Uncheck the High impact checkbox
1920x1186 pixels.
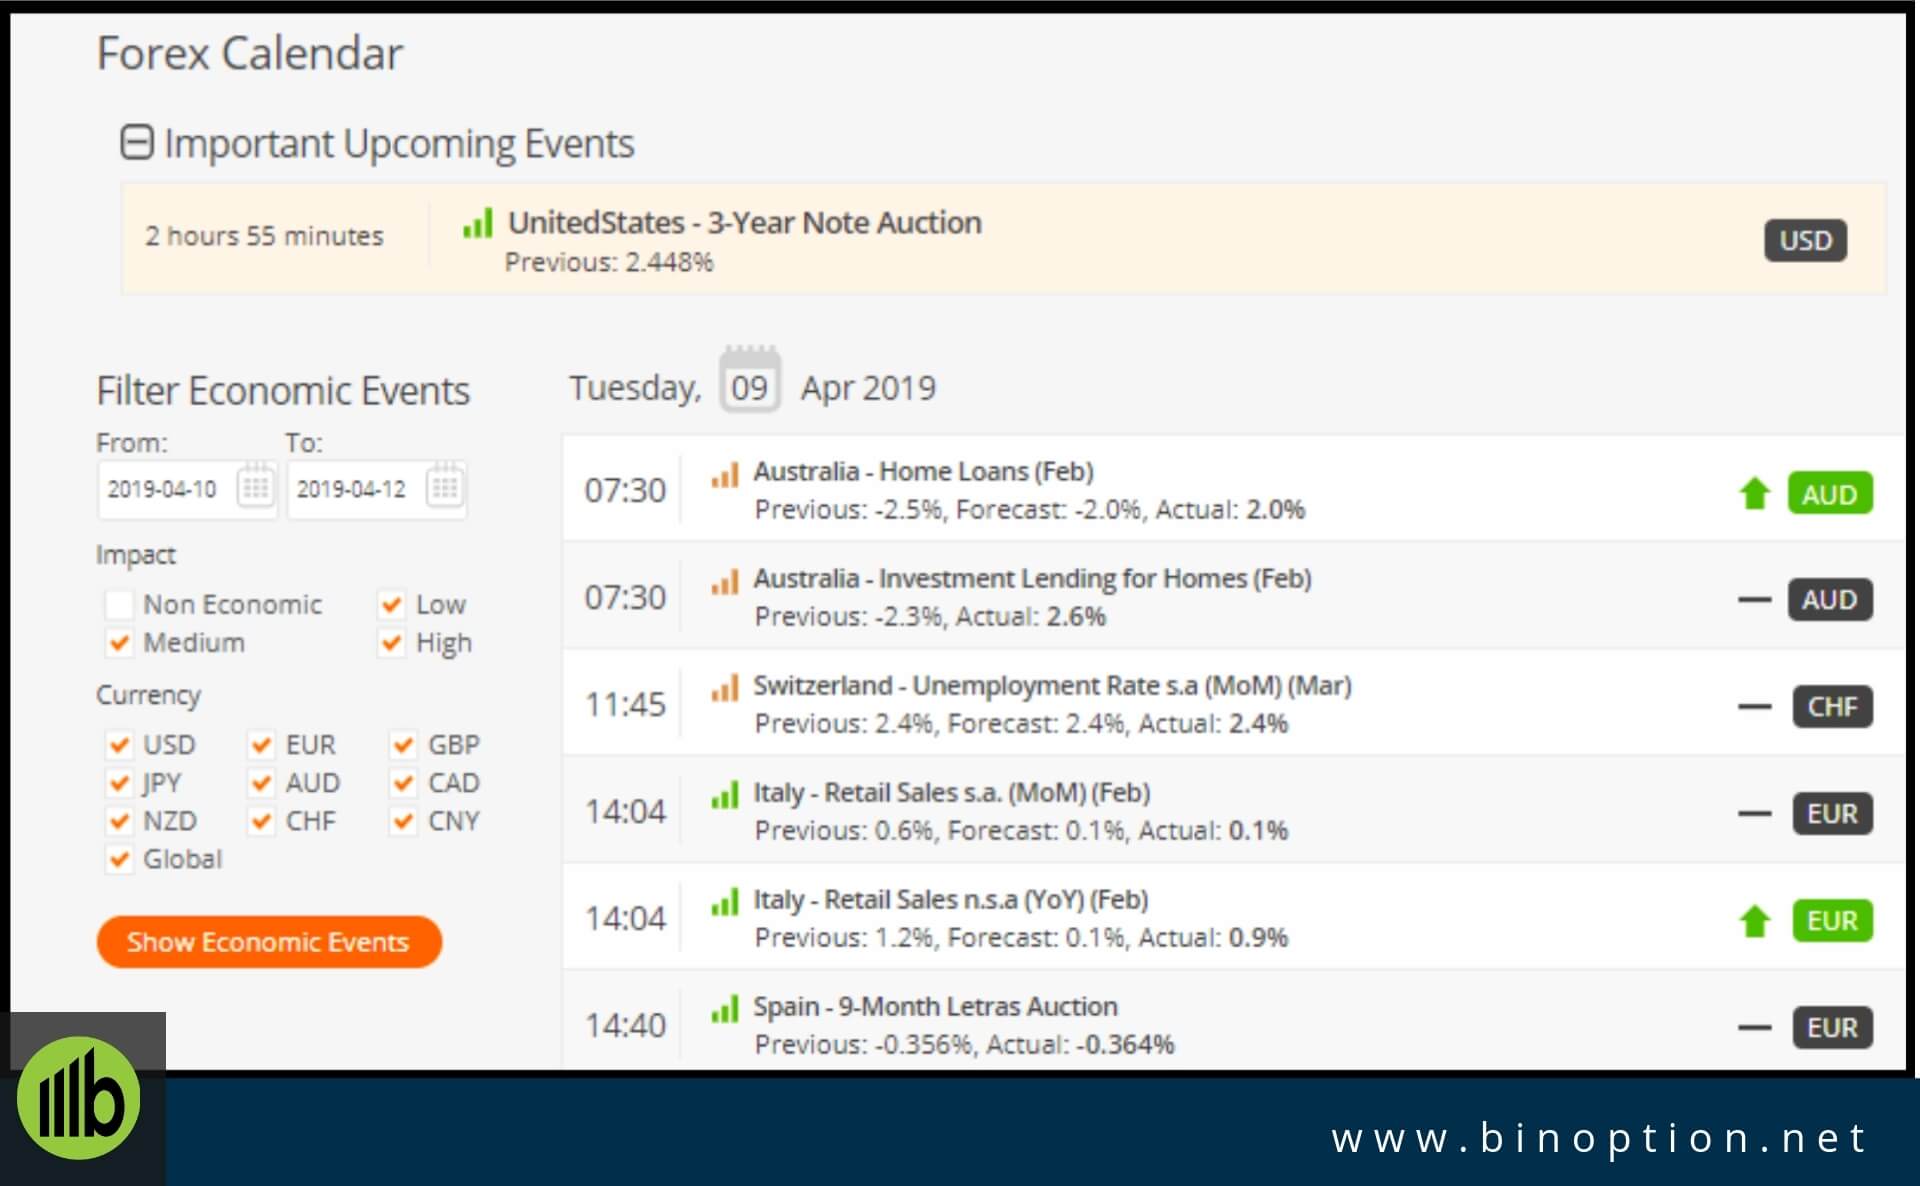pyautogui.click(x=391, y=643)
